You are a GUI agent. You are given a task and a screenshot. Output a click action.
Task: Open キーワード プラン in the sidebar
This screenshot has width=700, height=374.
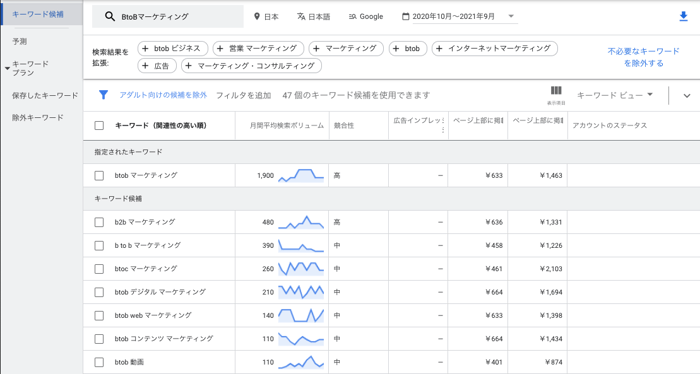[30, 68]
